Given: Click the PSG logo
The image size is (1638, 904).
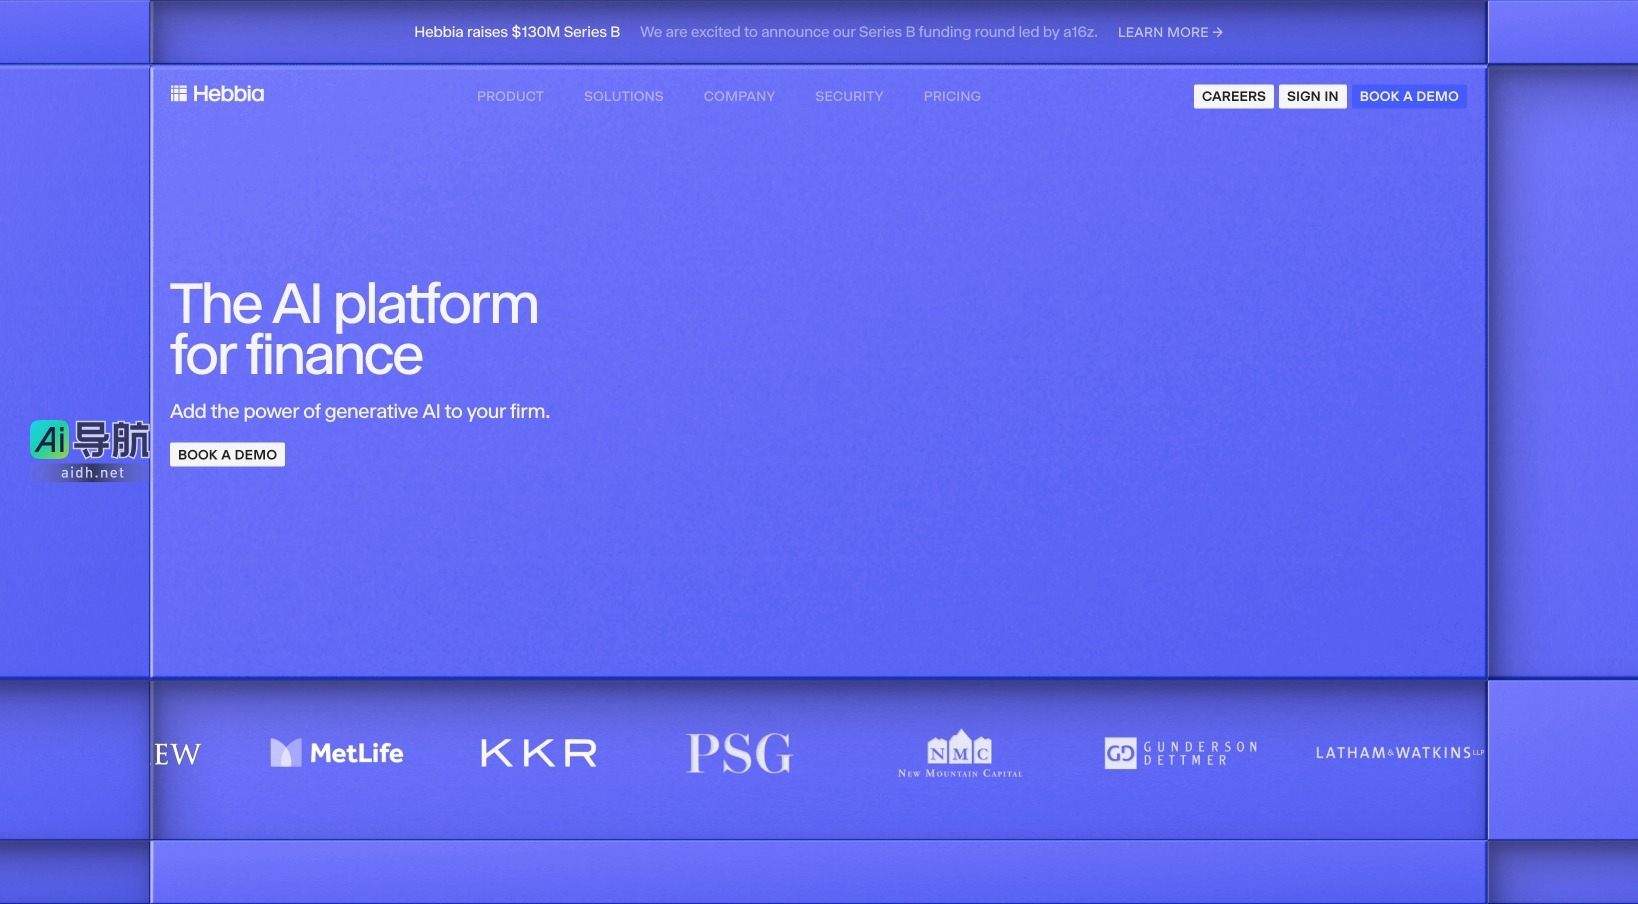Looking at the screenshot, I should 739,753.
